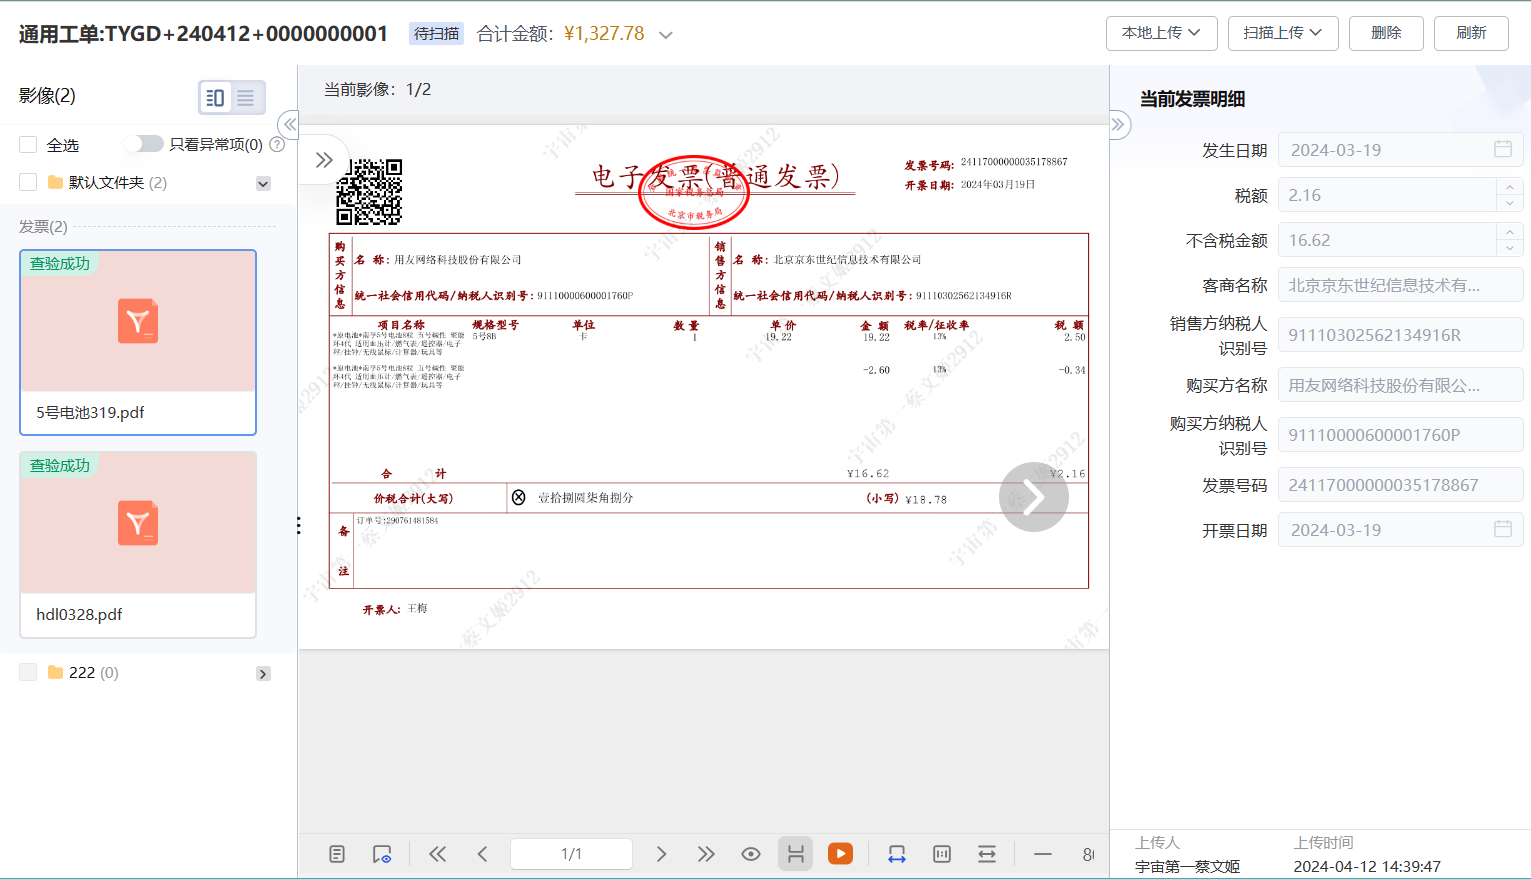Go to next image with large round arrow

[x=1033, y=497]
